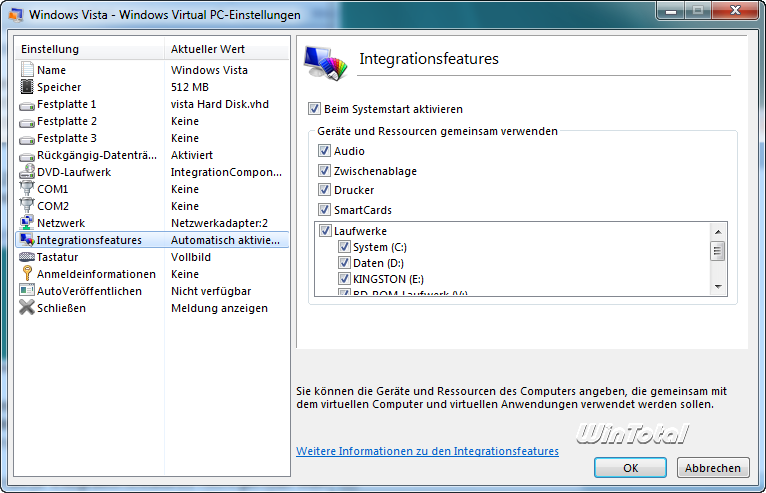Image resolution: width=766 pixels, height=493 pixels.
Task: Select Festplatte 2 in the list
Action: coord(152,121)
